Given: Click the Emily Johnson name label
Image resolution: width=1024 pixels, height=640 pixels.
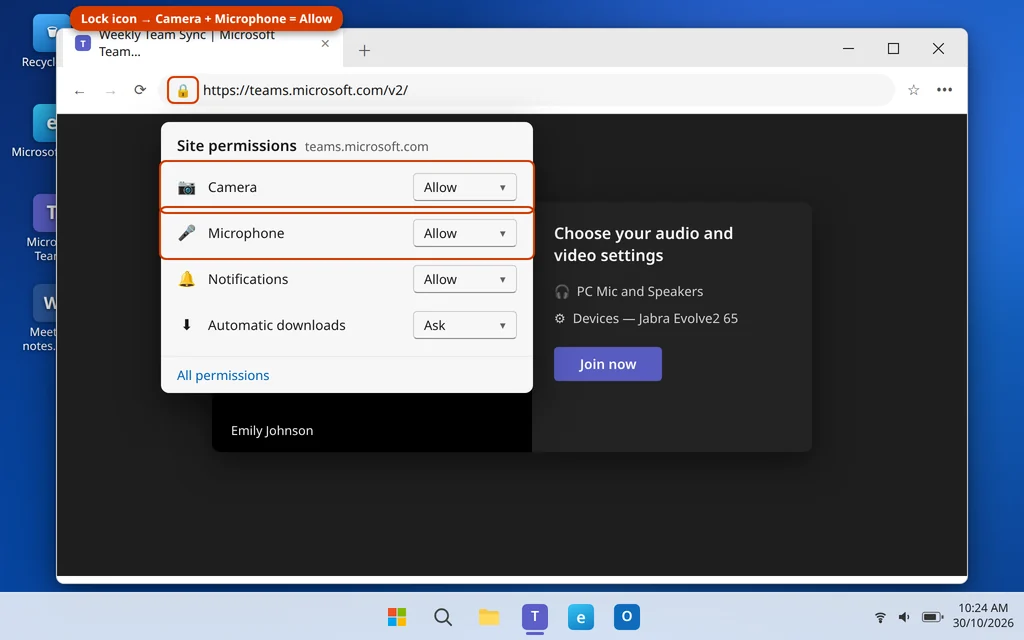Looking at the screenshot, I should (x=272, y=430).
